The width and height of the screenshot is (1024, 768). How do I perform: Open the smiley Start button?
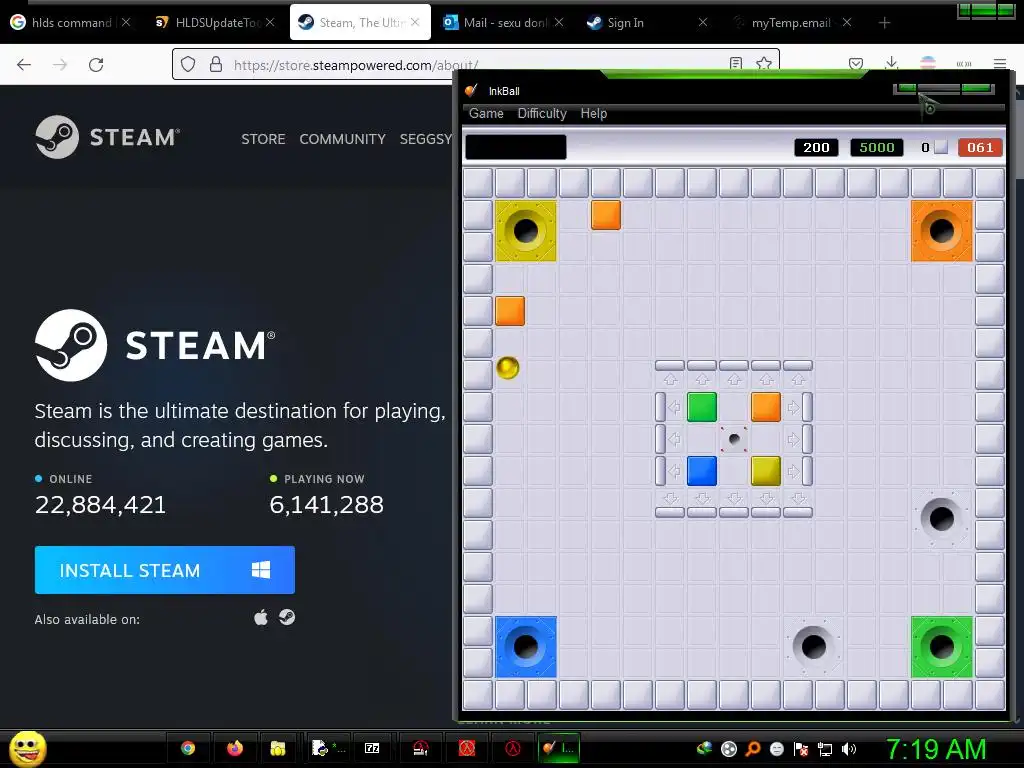pos(27,748)
